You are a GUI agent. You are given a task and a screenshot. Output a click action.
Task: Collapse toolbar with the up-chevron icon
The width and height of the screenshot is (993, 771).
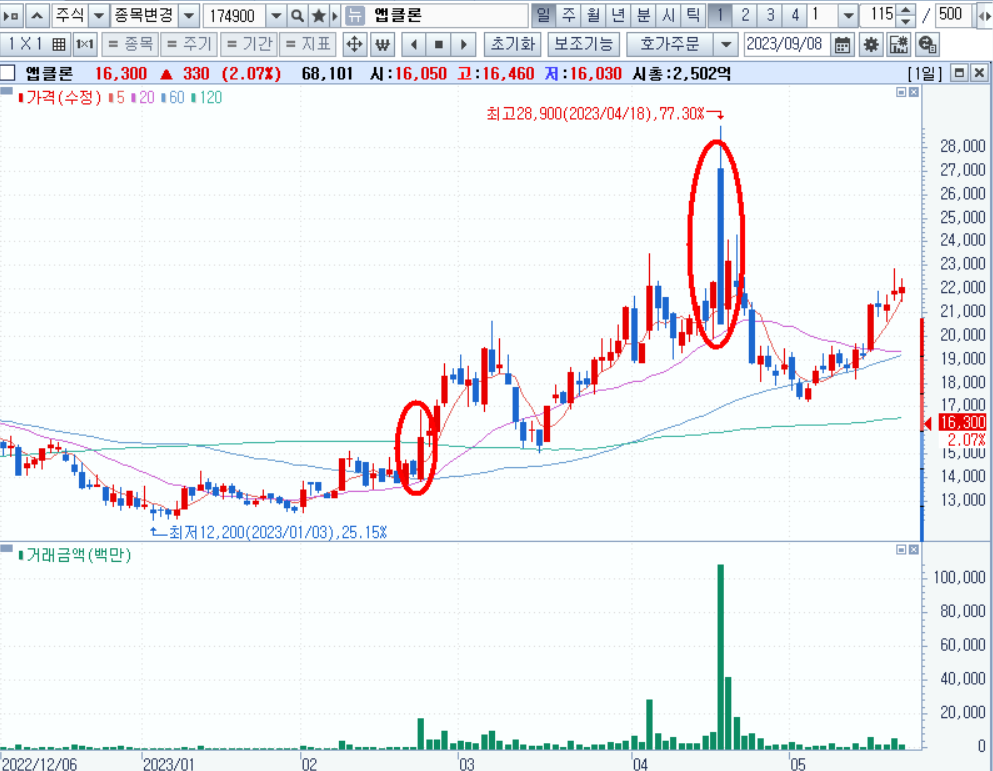[37, 16]
